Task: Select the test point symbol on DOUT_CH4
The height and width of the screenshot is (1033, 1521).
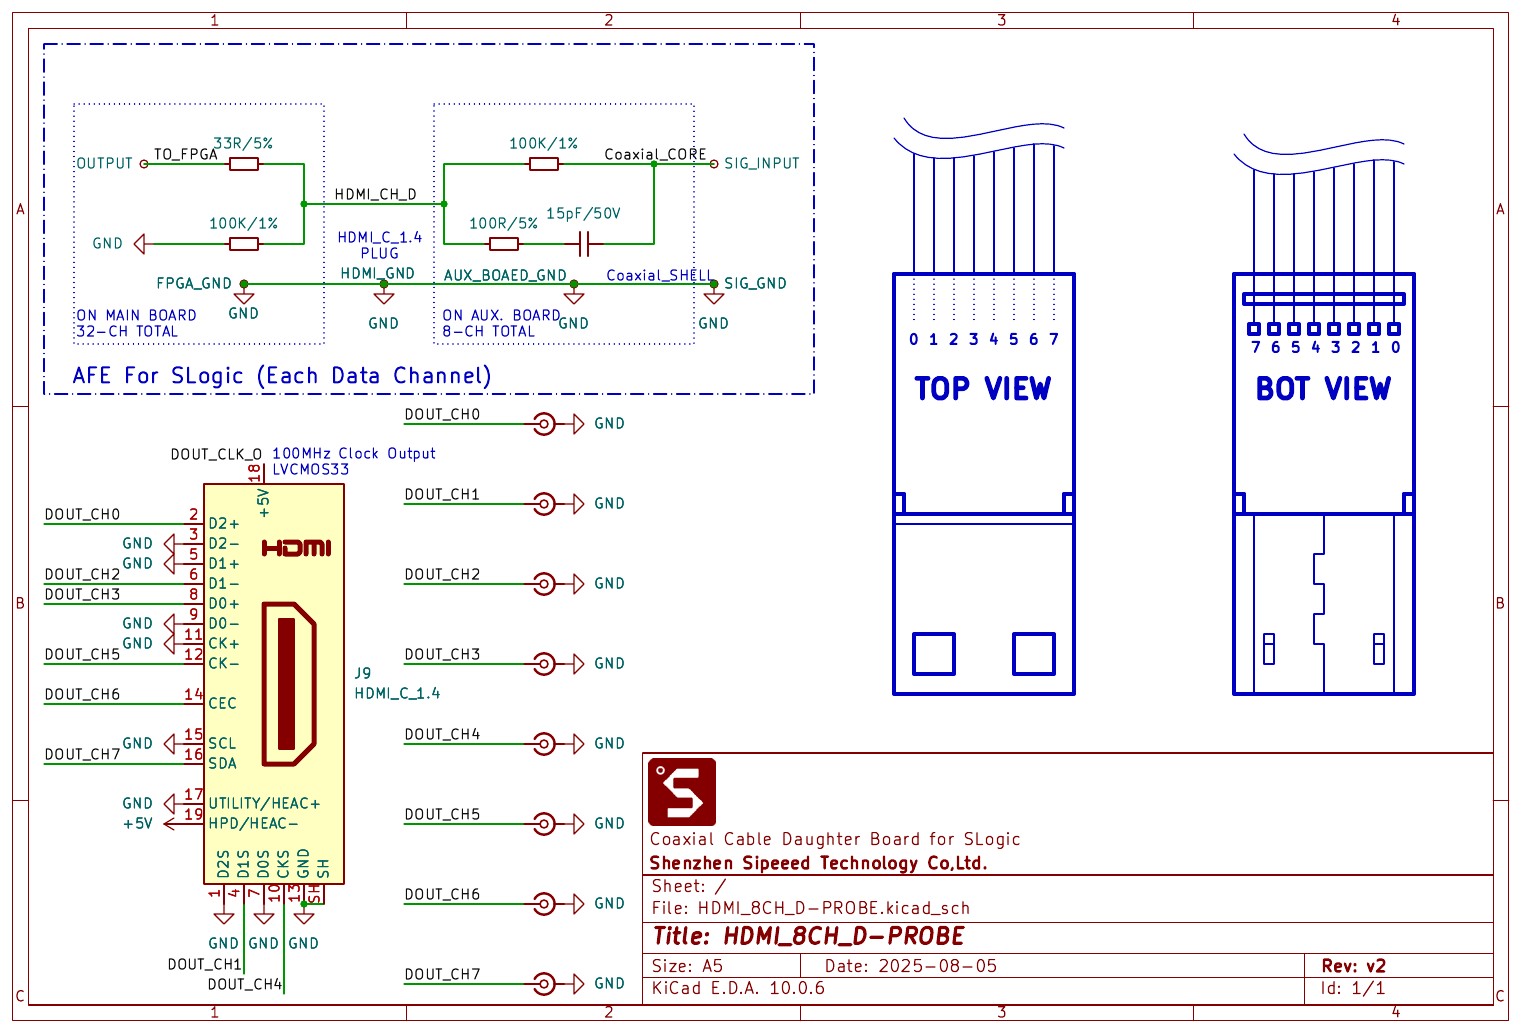Action: [x=544, y=744]
